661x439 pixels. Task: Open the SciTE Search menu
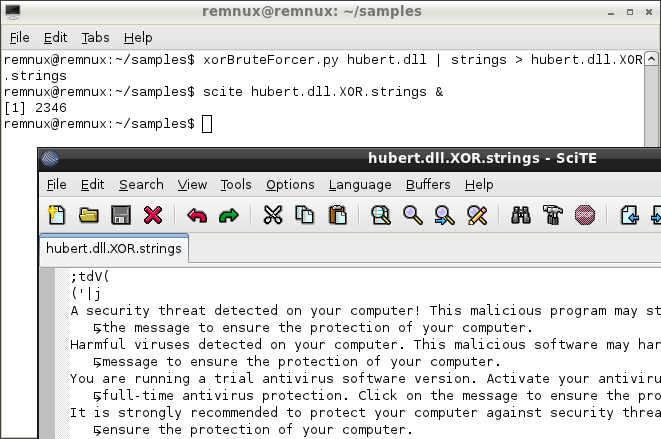tap(141, 185)
